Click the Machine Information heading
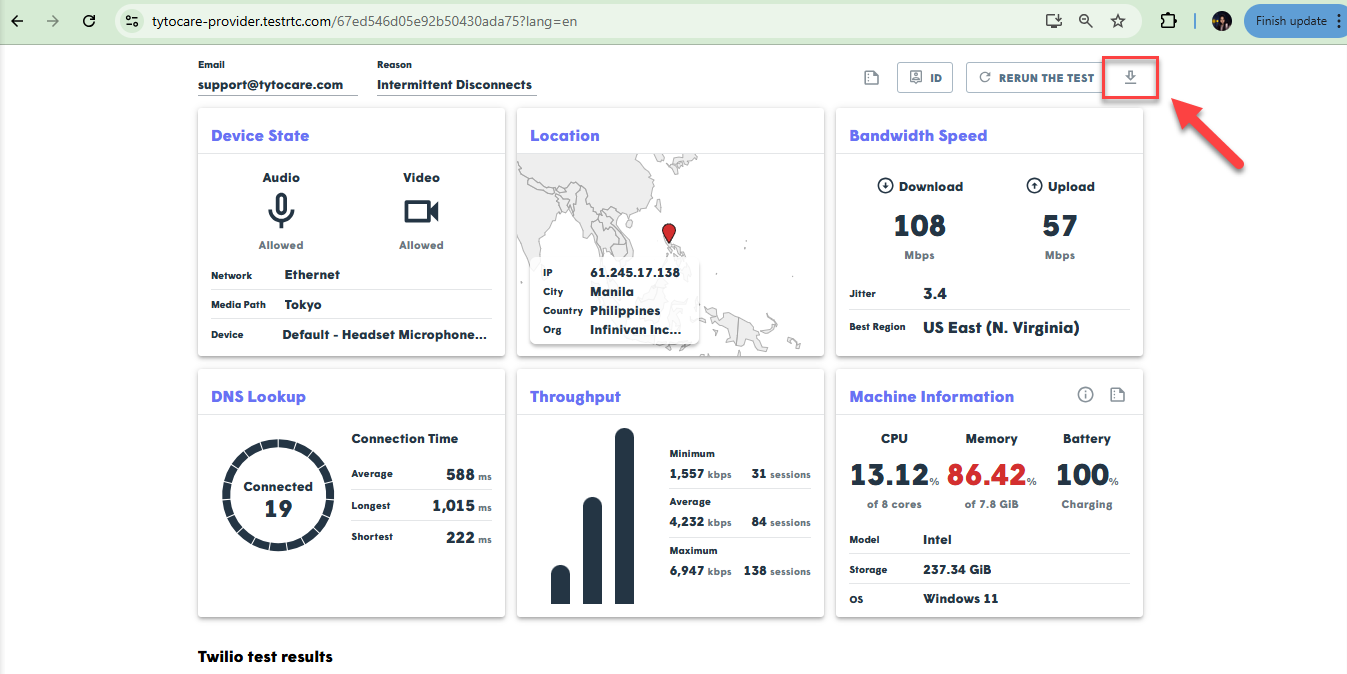This screenshot has width=1347, height=674. click(x=931, y=397)
